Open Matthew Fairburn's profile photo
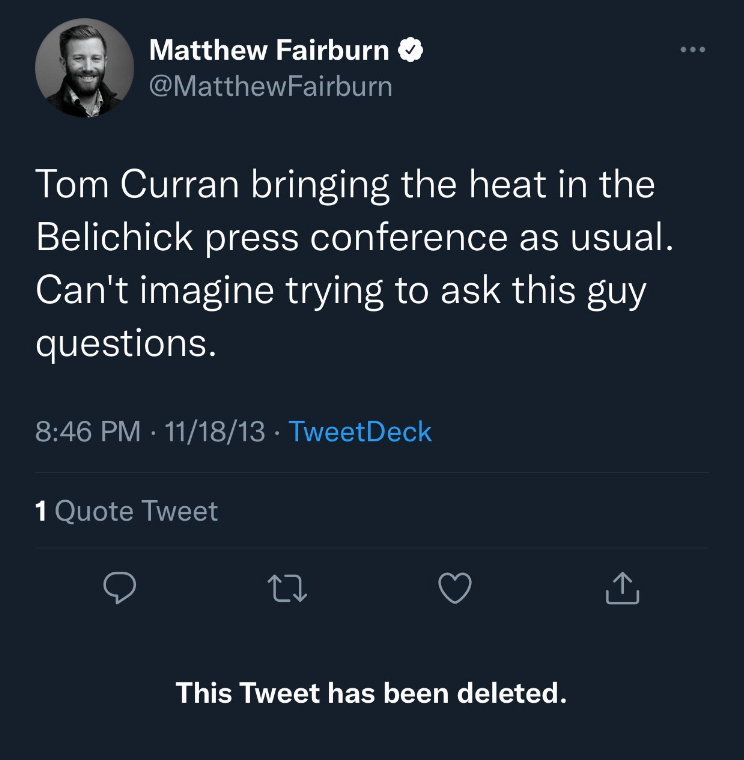This screenshot has width=744, height=760. click(x=84, y=68)
